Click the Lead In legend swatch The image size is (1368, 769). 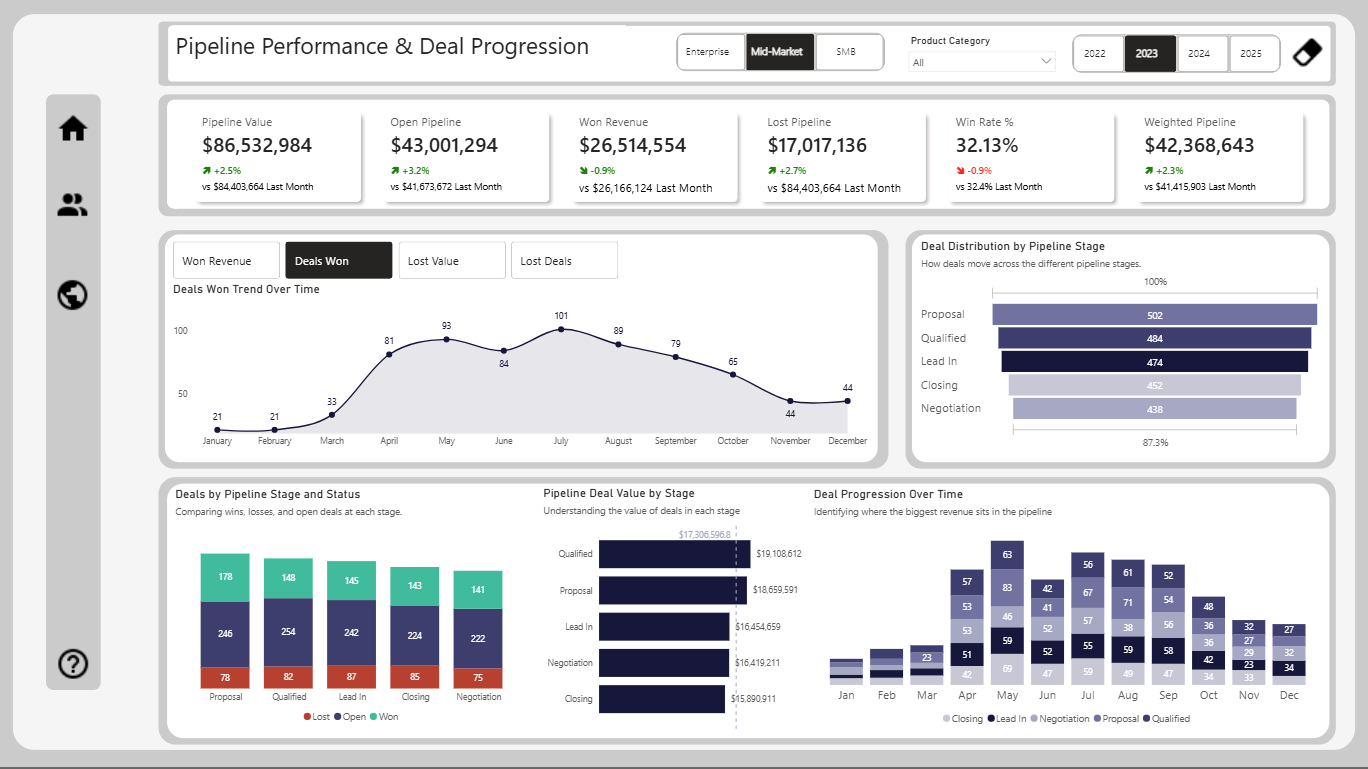[991, 719]
